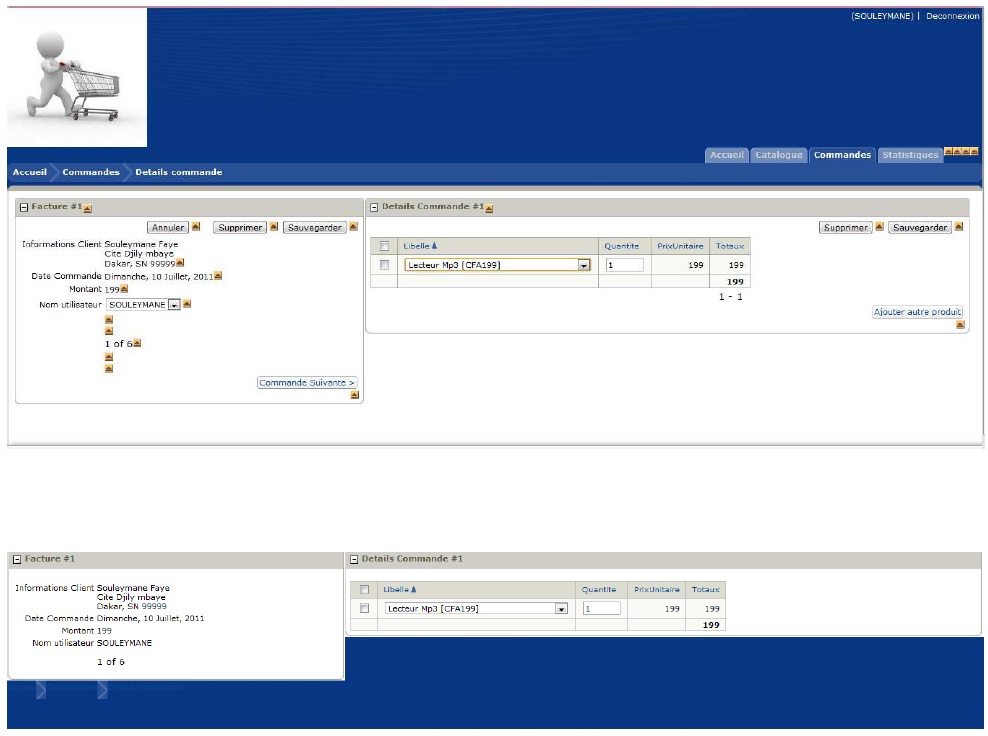
Task: Click edit icon next to "1 of 6" in upper panel
Action: click(137, 343)
